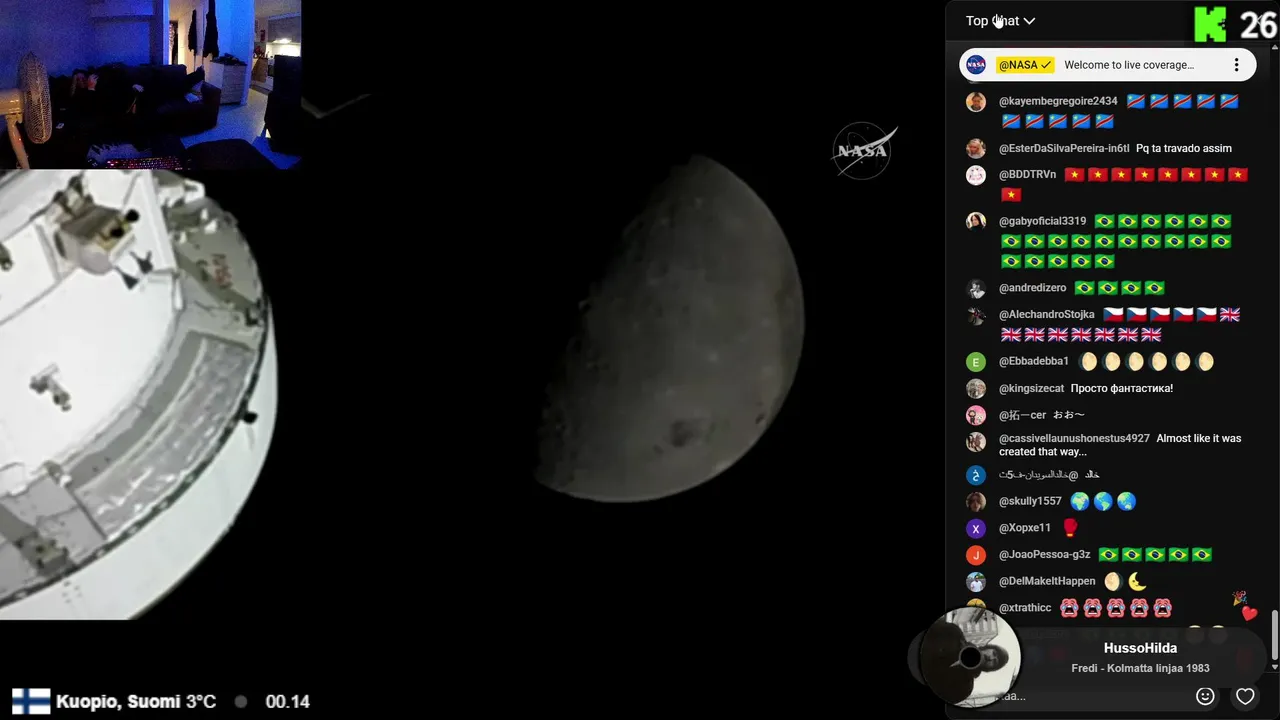
Task: Open @kingsizecat user avatar
Action: click(976, 388)
